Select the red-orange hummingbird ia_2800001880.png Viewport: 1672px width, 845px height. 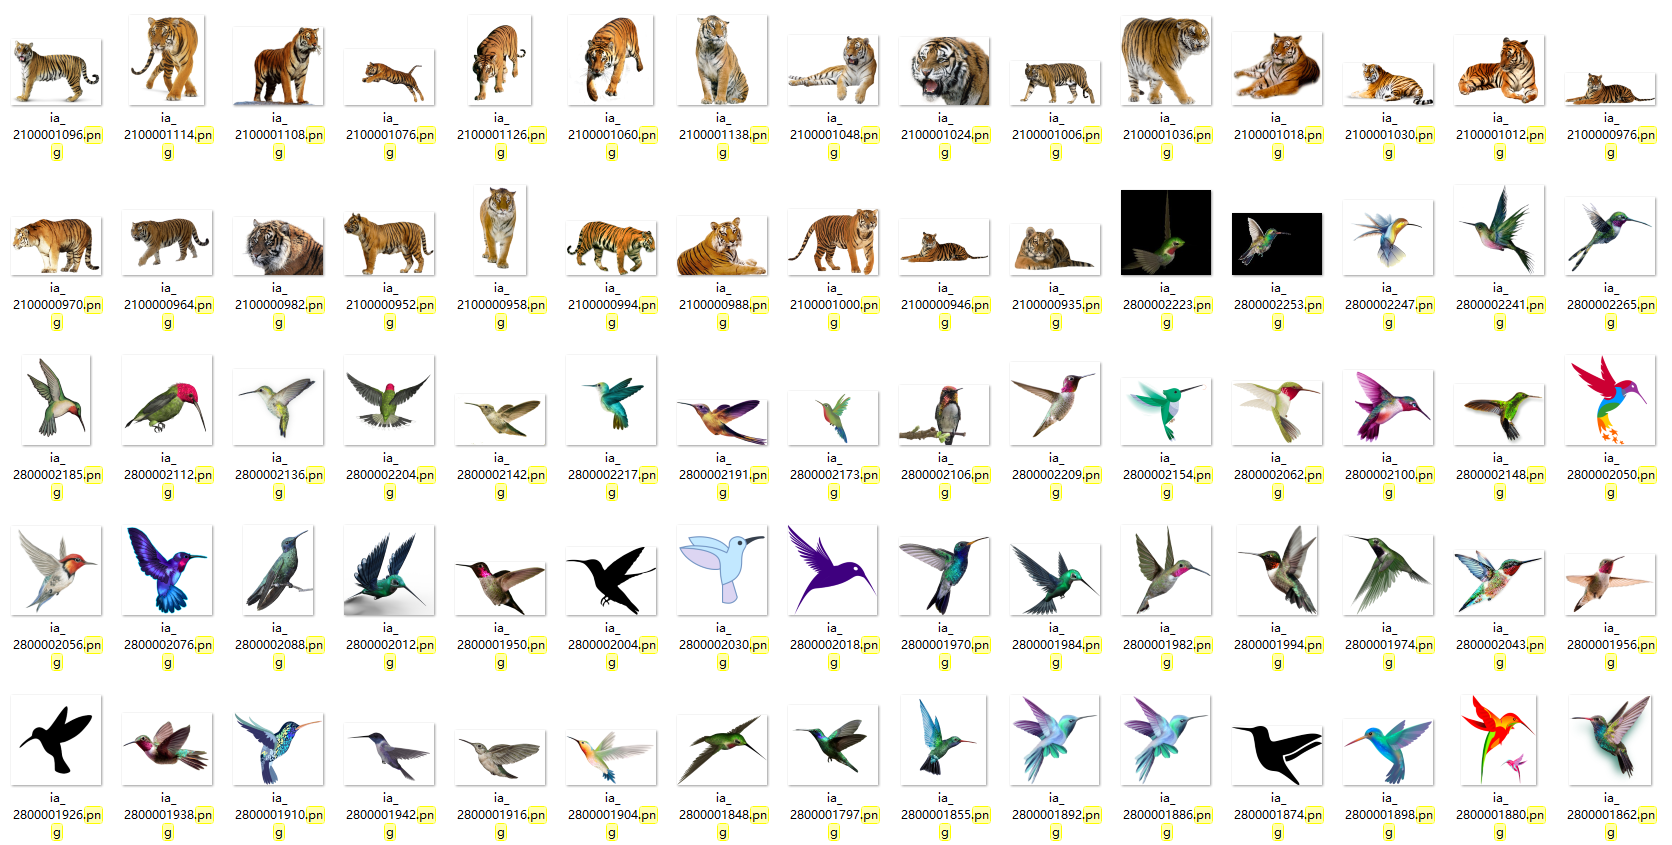pos(1499,740)
